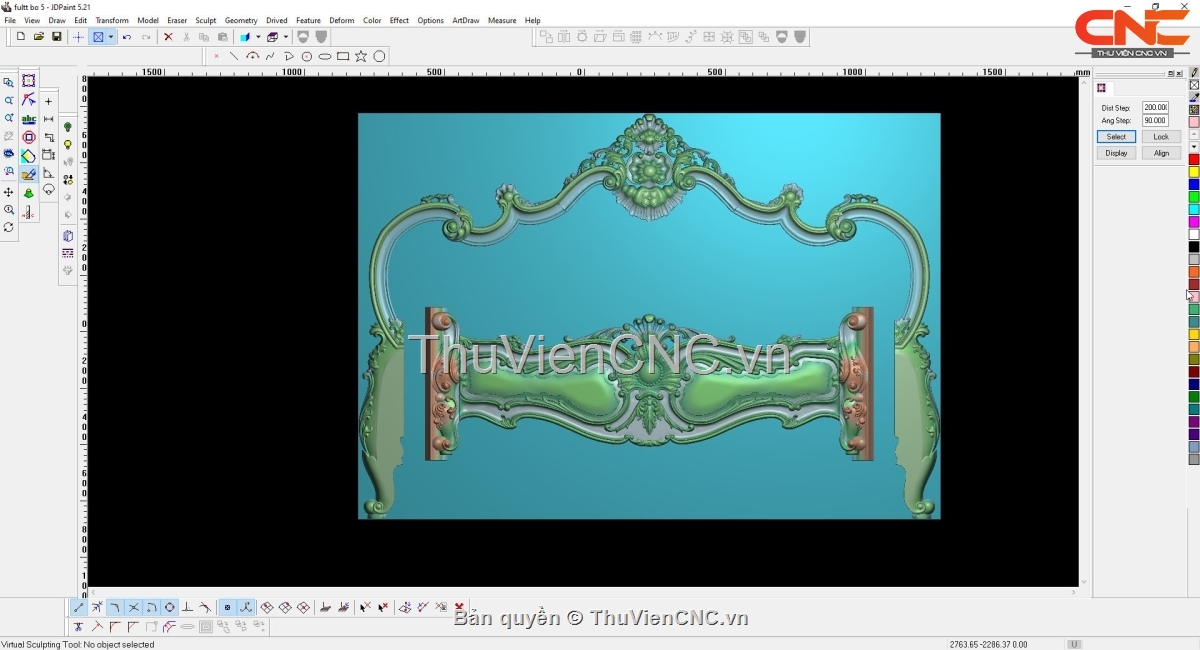Click the yellow light bulb icon

click(x=68, y=145)
